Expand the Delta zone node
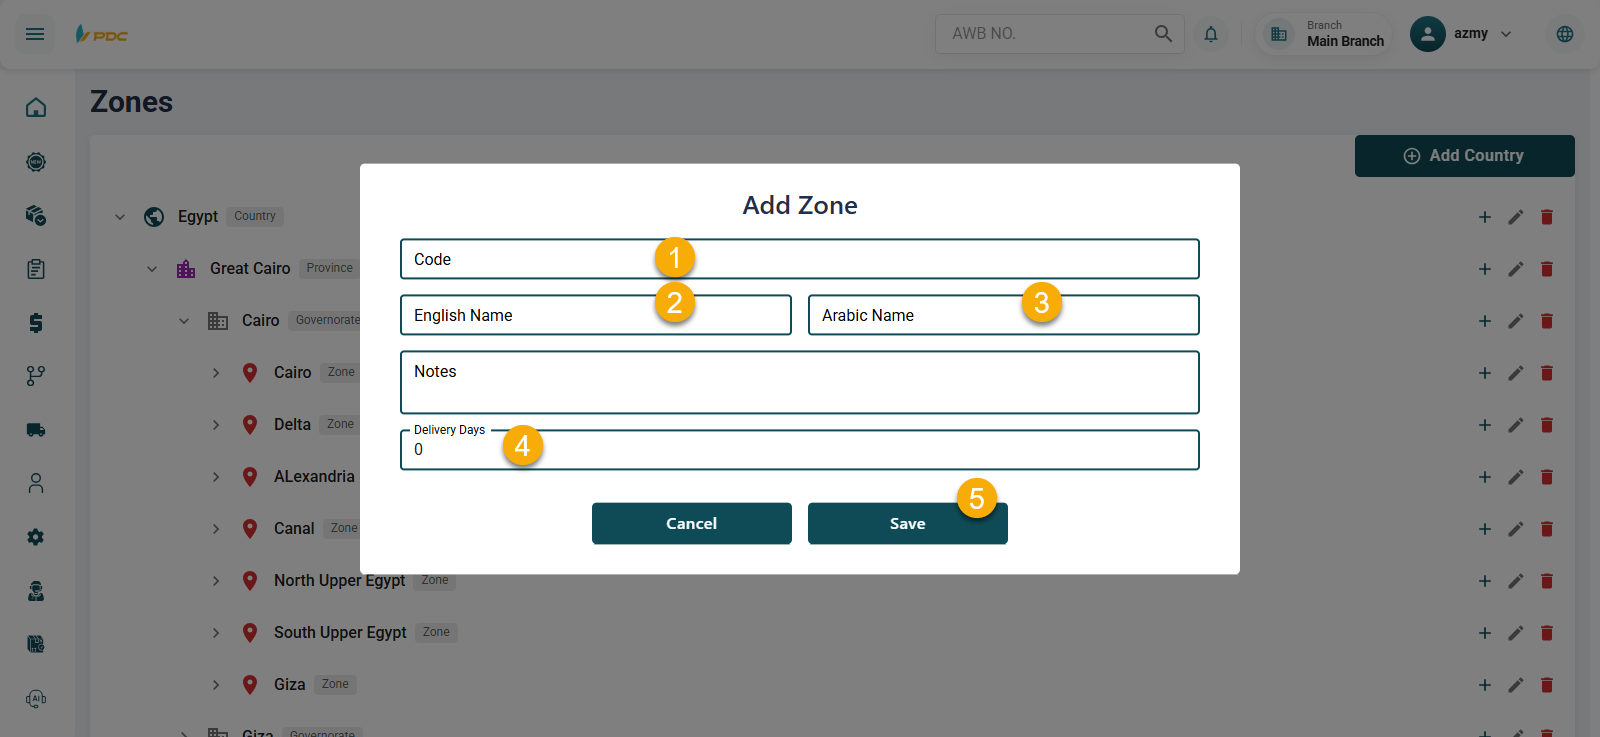This screenshot has width=1600, height=737. click(x=216, y=425)
